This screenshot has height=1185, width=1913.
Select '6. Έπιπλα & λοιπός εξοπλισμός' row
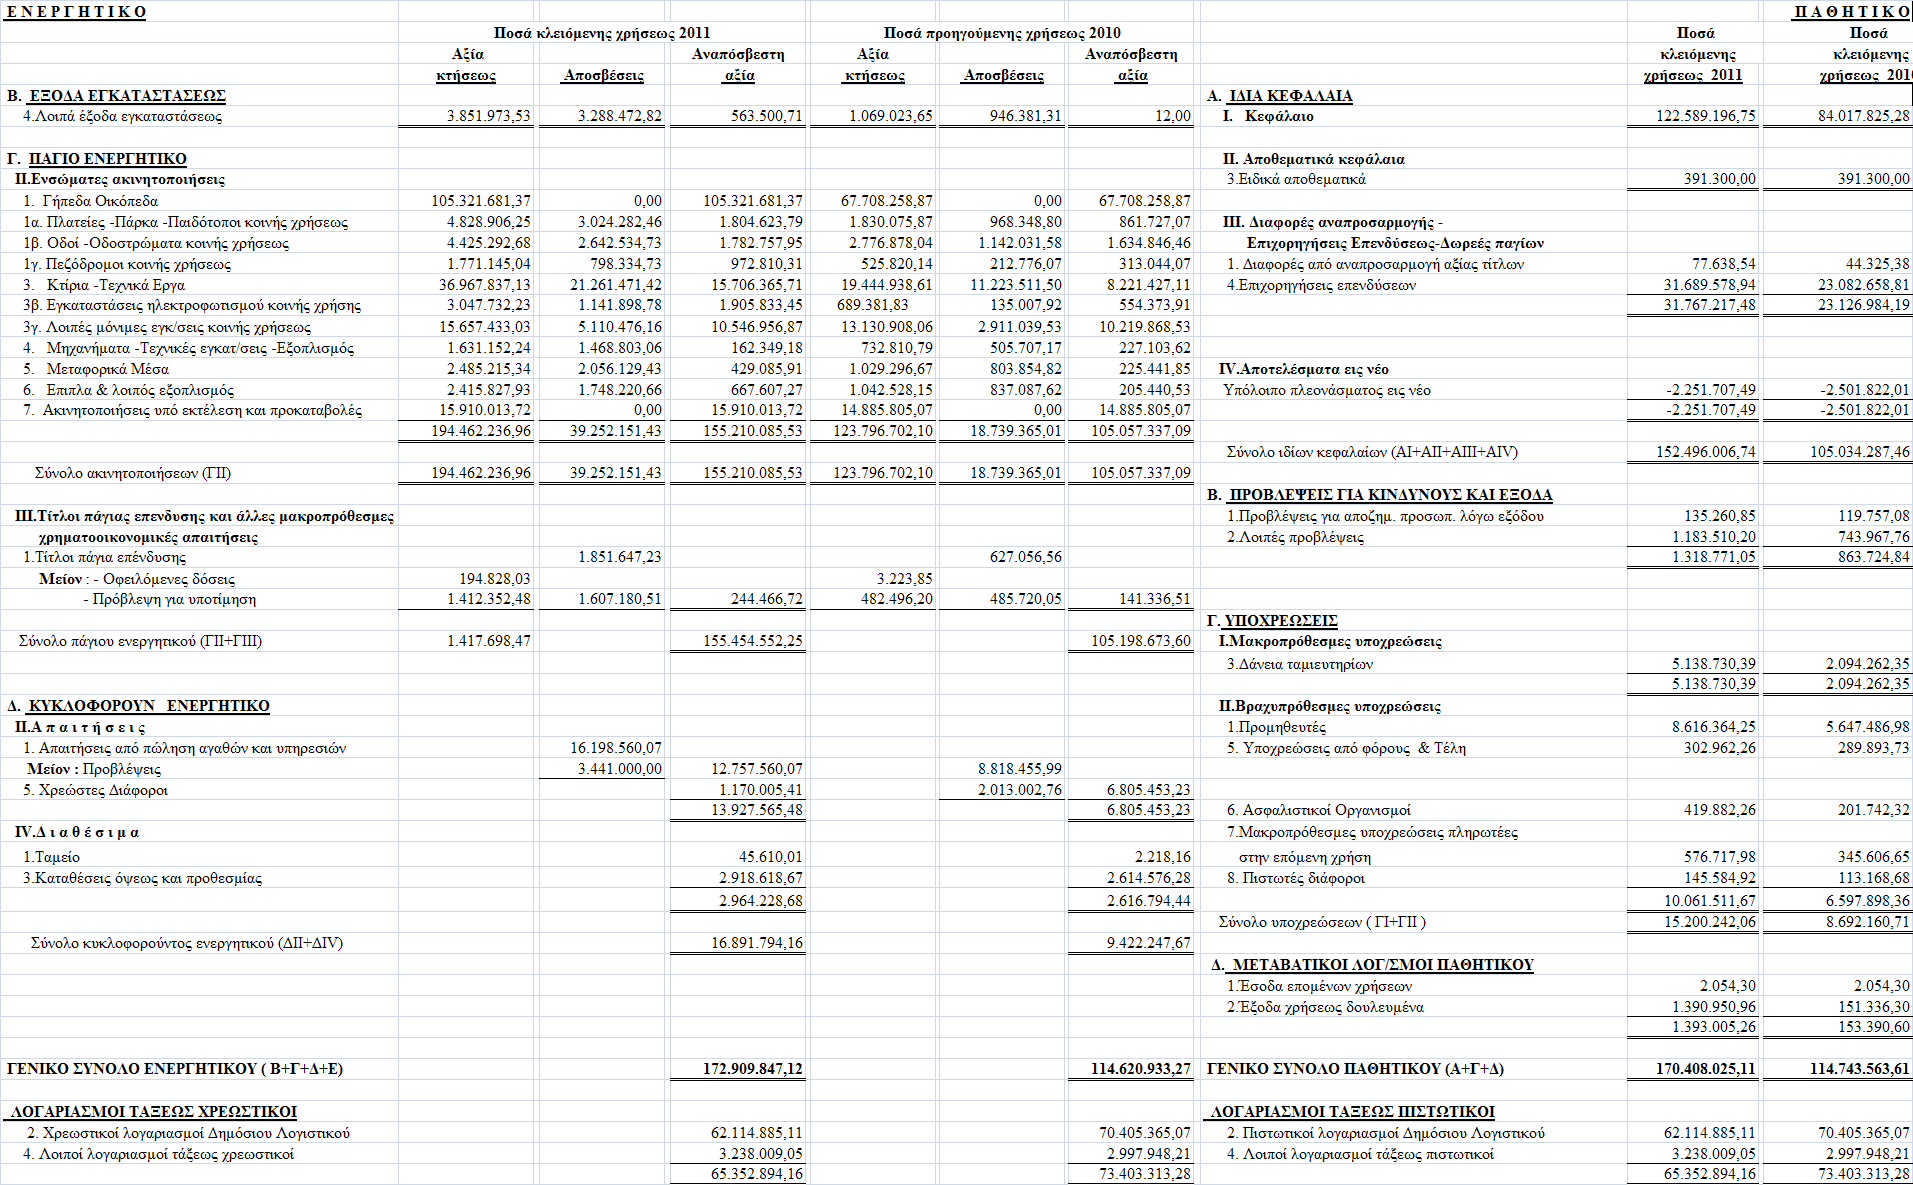point(128,390)
